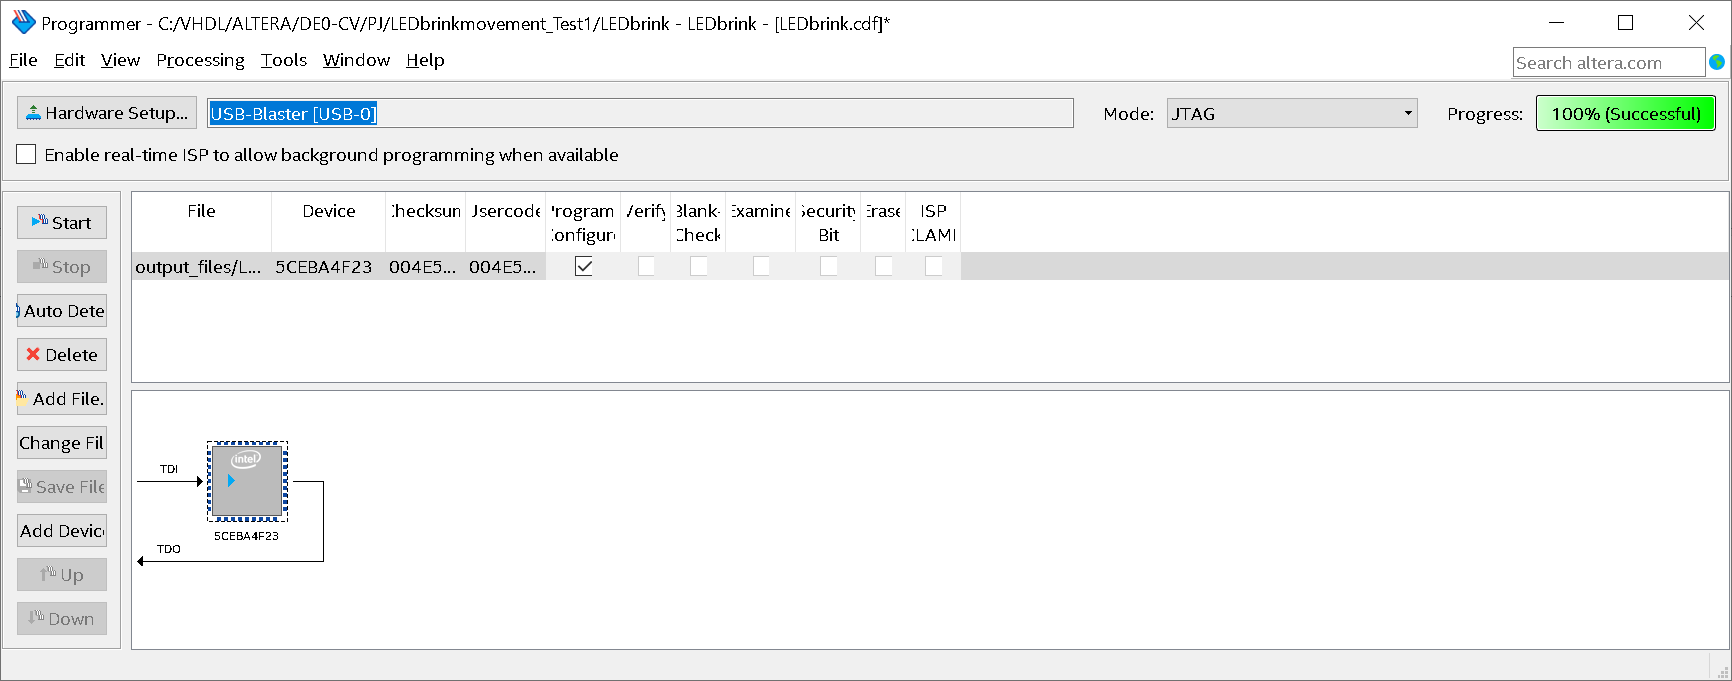Click the 5CEBA4F23 label under the chip diagram
1732x681 pixels.
coord(246,536)
